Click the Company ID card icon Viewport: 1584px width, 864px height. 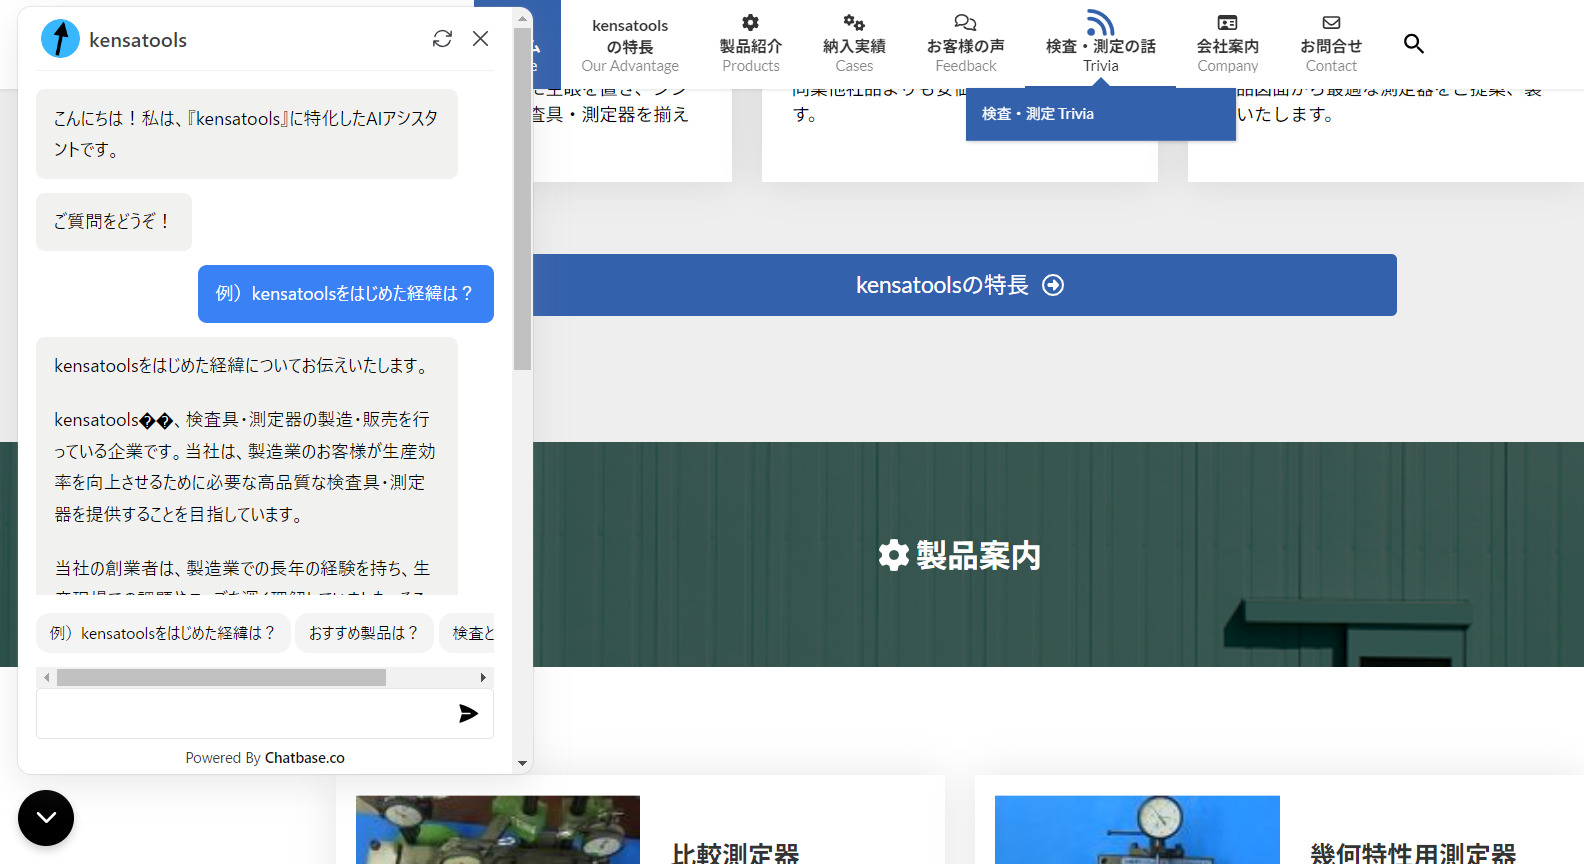pyautogui.click(x=1227, y=22)
